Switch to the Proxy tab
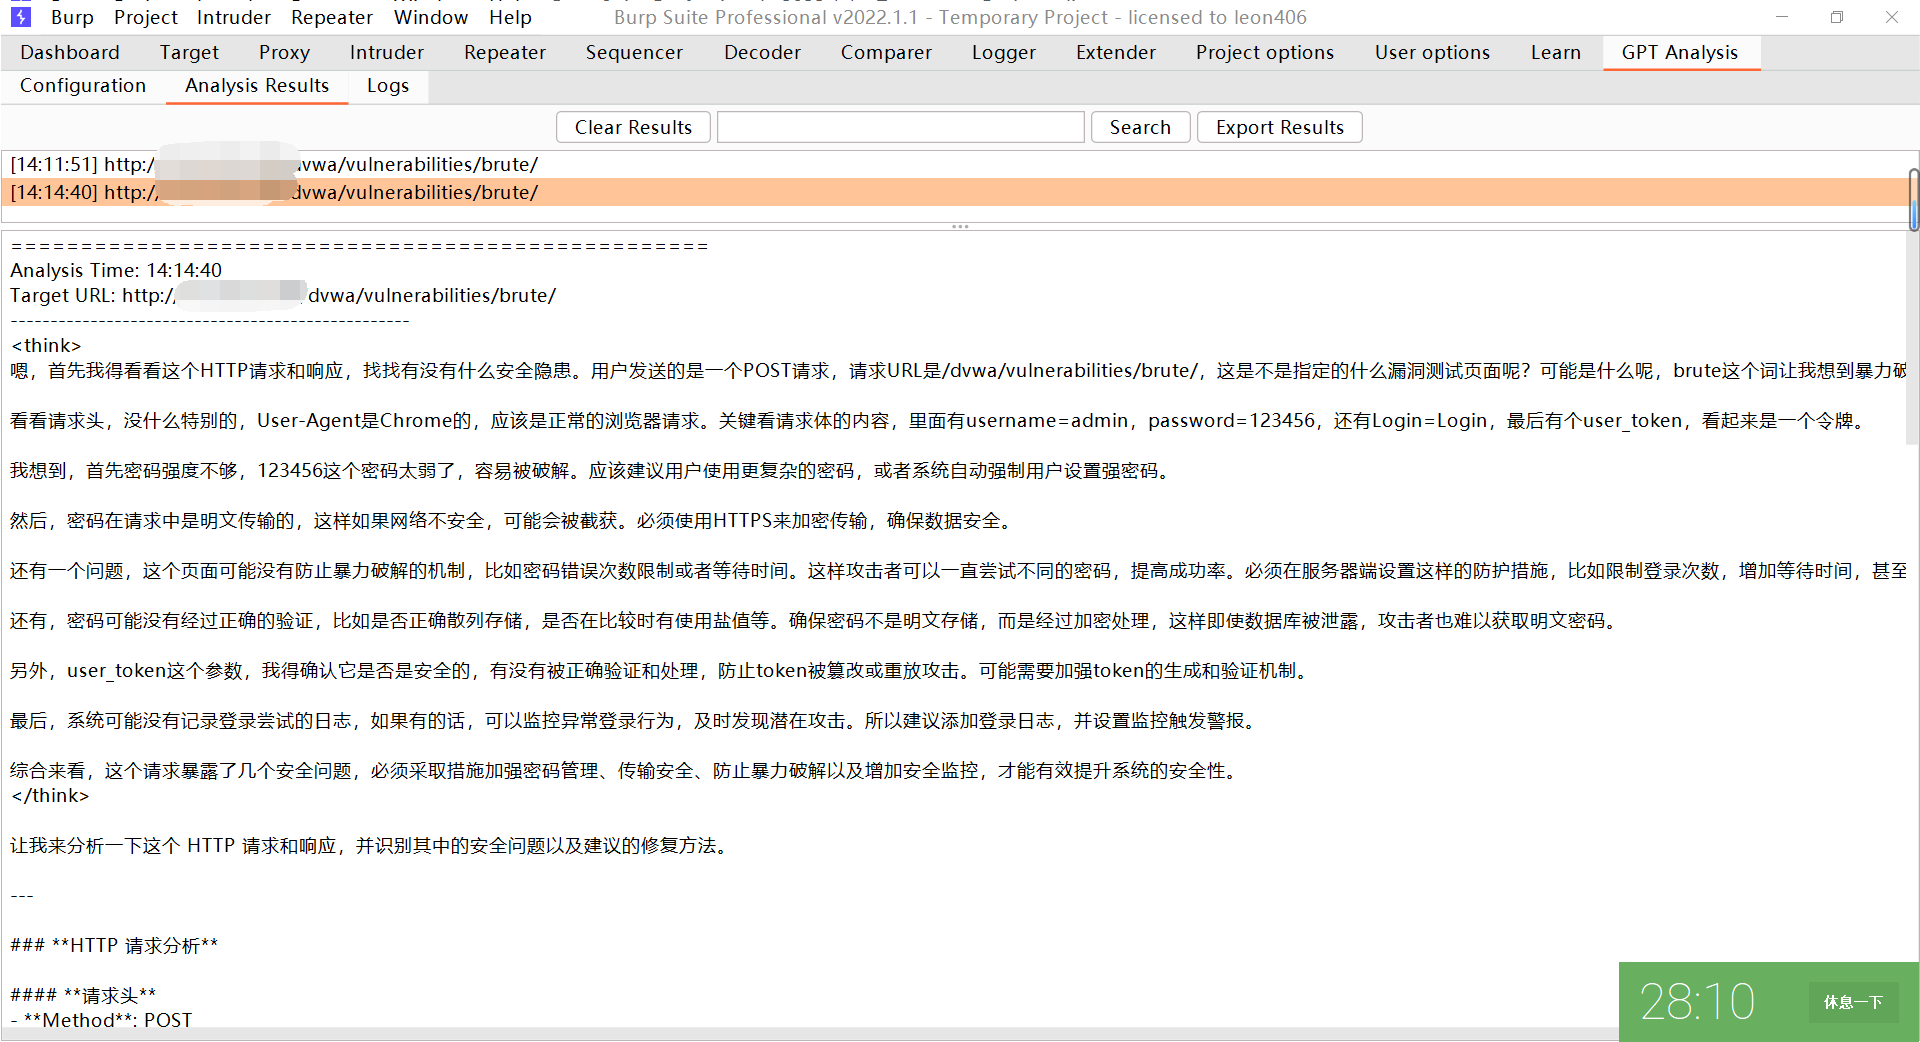 [284, 52]
